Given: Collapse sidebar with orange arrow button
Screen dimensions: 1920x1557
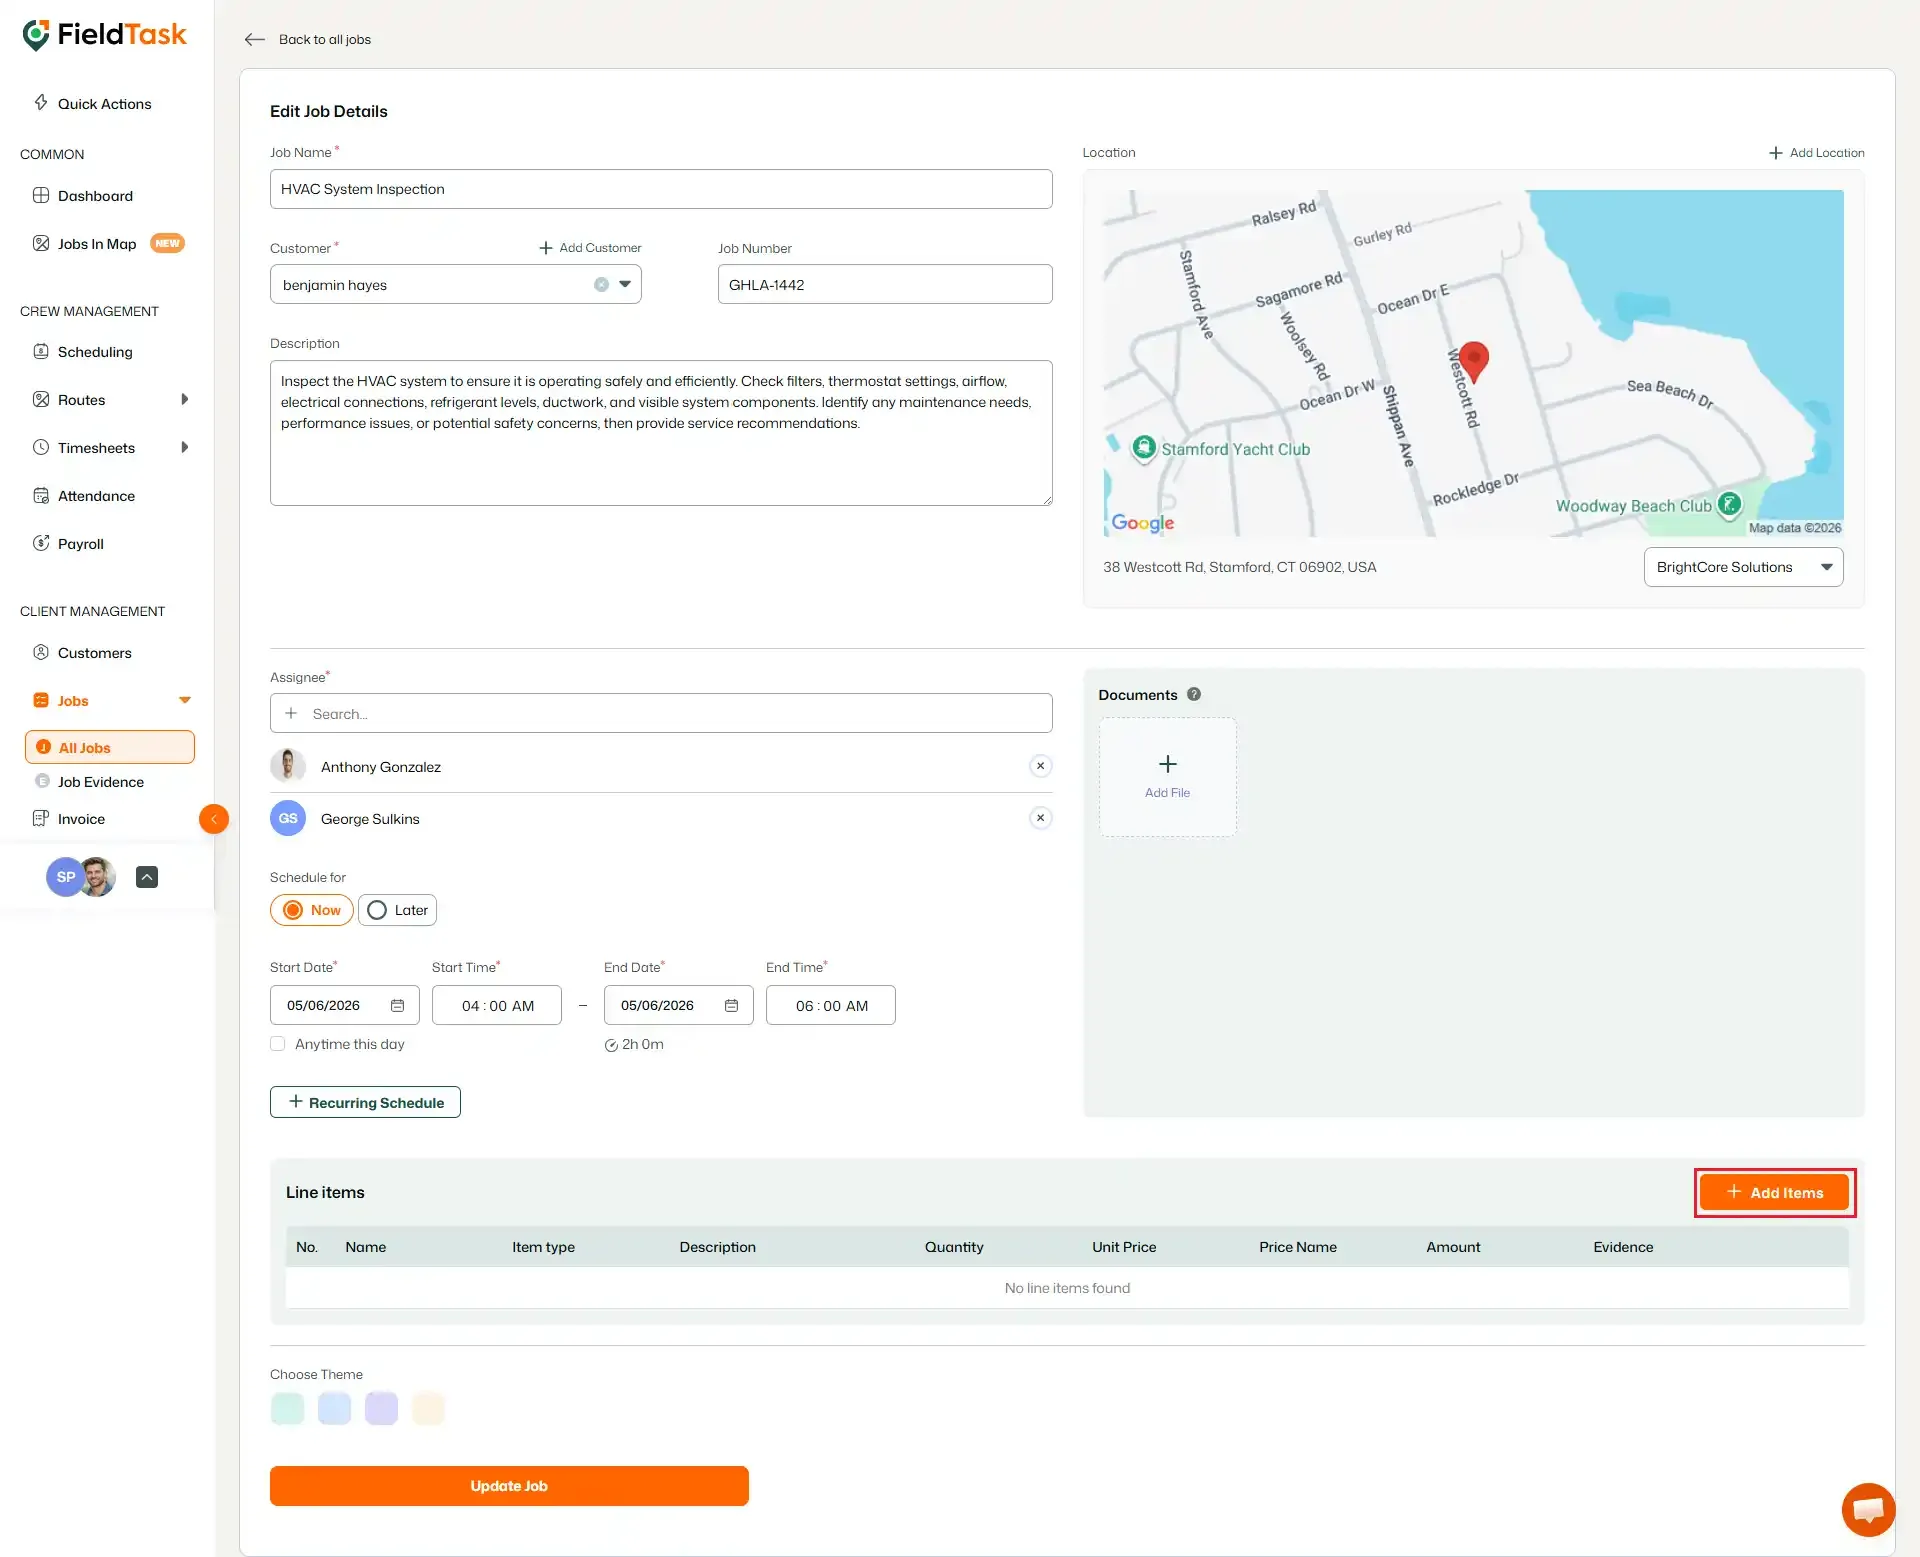Looking at the screenshot, I should 214,819.
